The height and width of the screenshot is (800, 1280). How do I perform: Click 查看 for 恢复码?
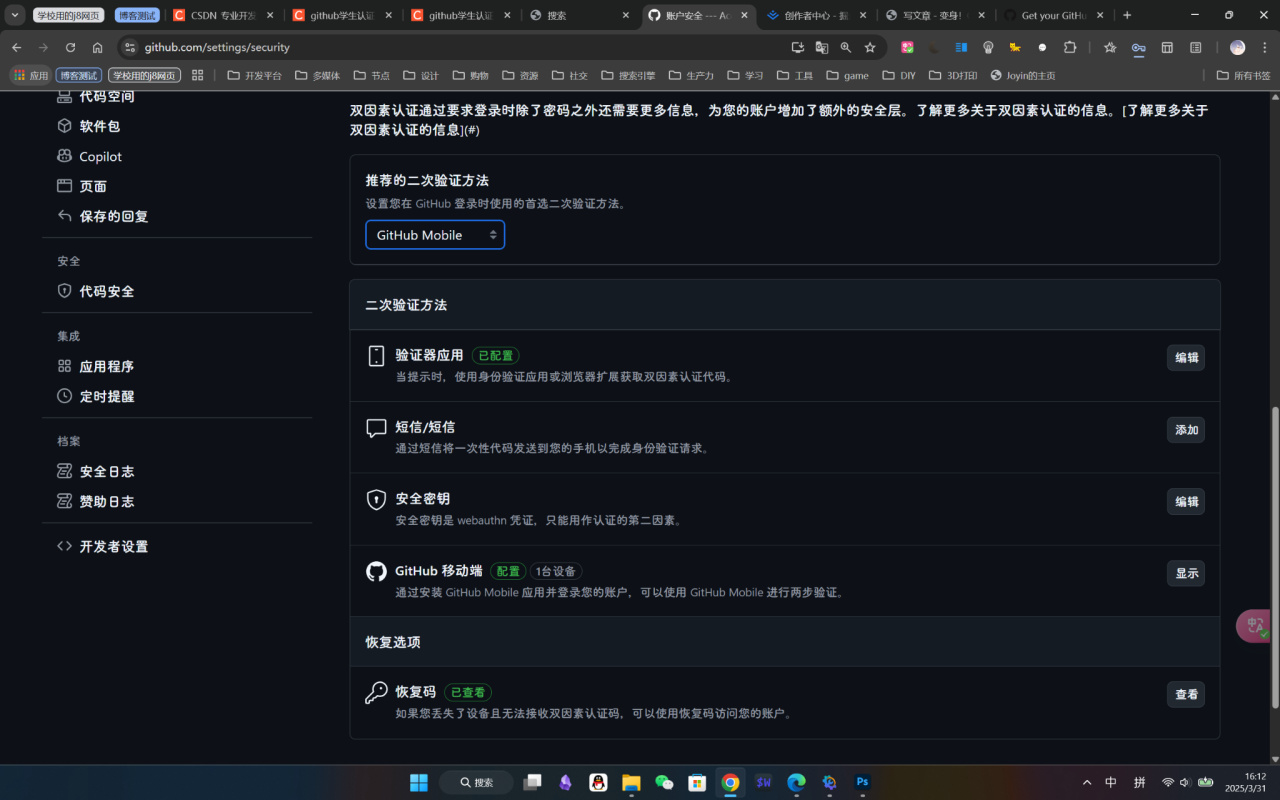1186,694
